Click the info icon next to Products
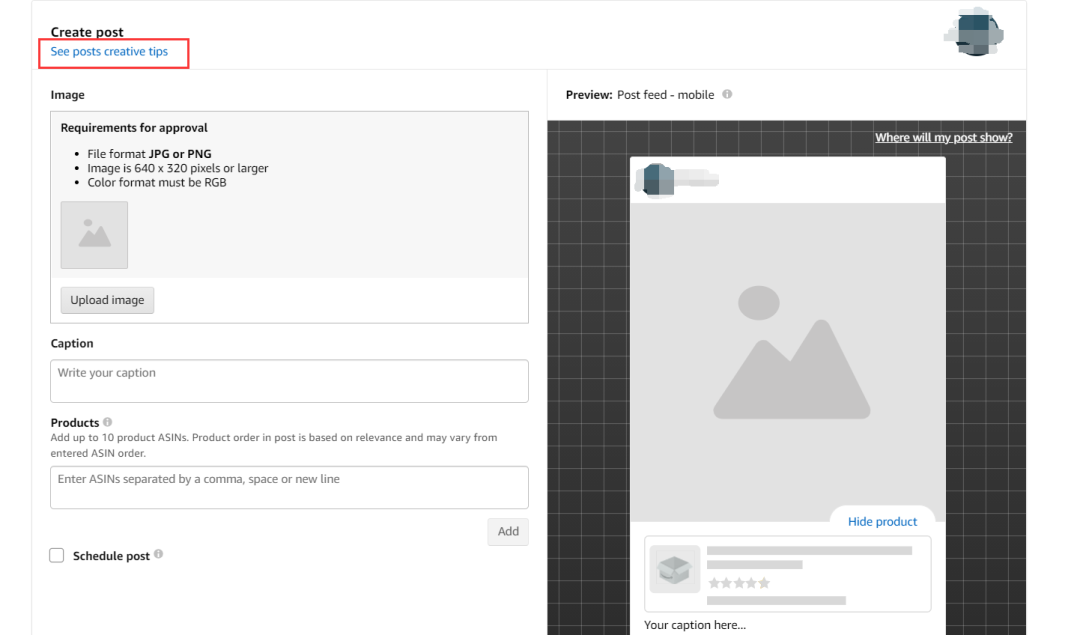Viewport: 1080px width, 635px height. coord(107,422)
